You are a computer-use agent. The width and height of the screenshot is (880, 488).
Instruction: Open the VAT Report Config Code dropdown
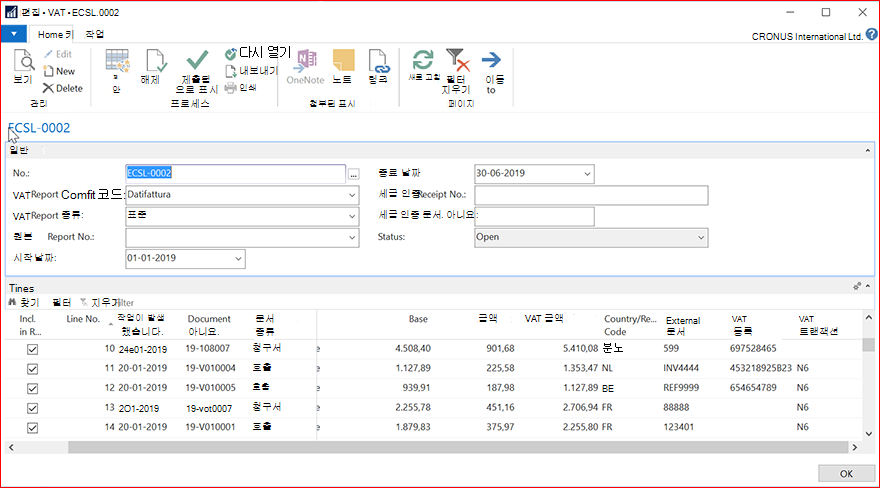[x=352, y=195]
